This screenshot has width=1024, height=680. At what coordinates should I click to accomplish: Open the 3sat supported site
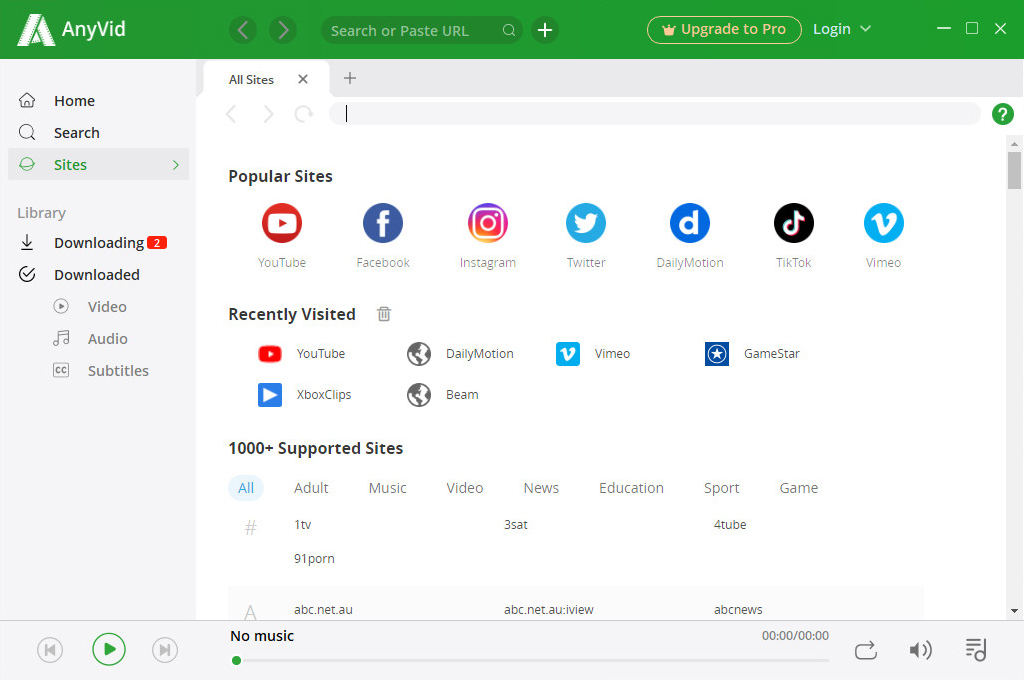[x=516, y=525]
